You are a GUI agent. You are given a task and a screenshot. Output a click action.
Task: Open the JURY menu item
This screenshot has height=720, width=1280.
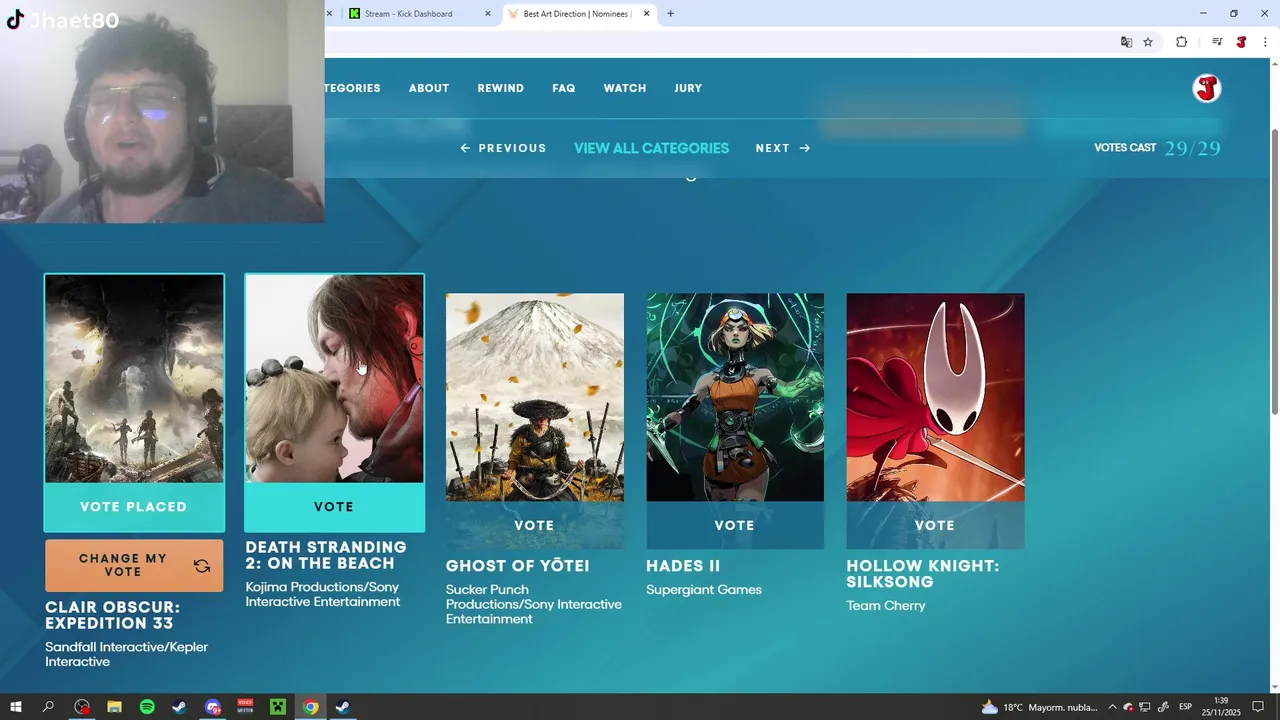point(688,88)
